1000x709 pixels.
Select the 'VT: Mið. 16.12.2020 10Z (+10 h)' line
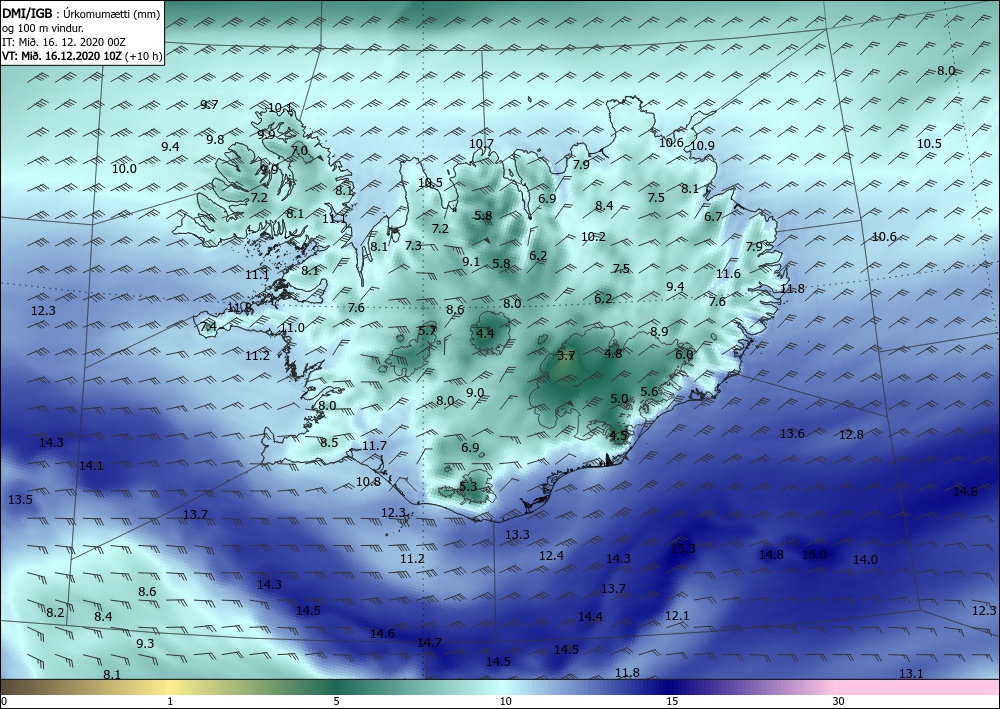point(82,56)
